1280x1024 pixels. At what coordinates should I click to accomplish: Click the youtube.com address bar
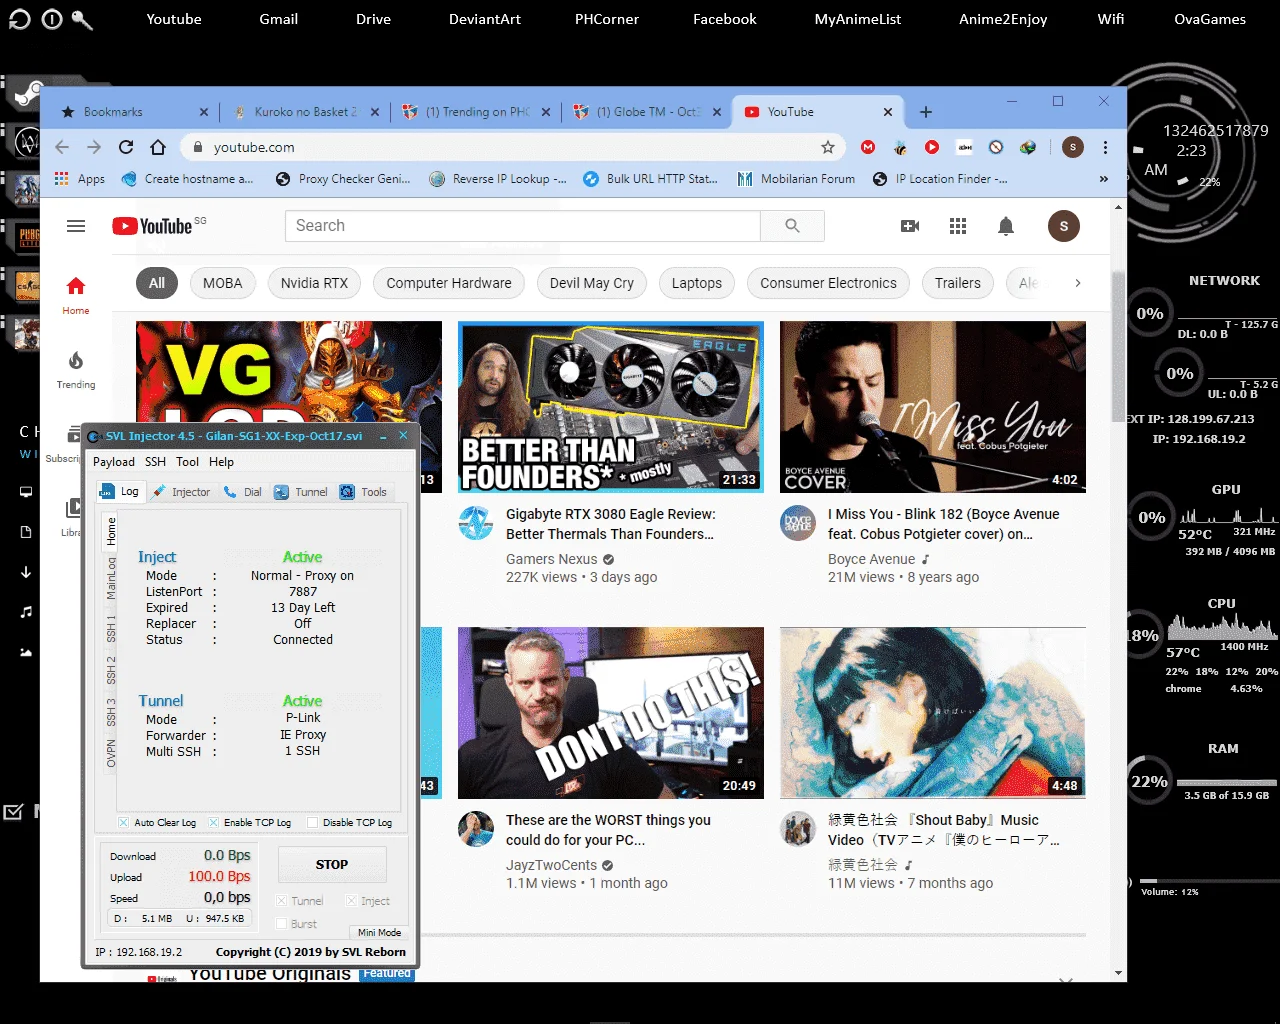[x=514, y=147]
